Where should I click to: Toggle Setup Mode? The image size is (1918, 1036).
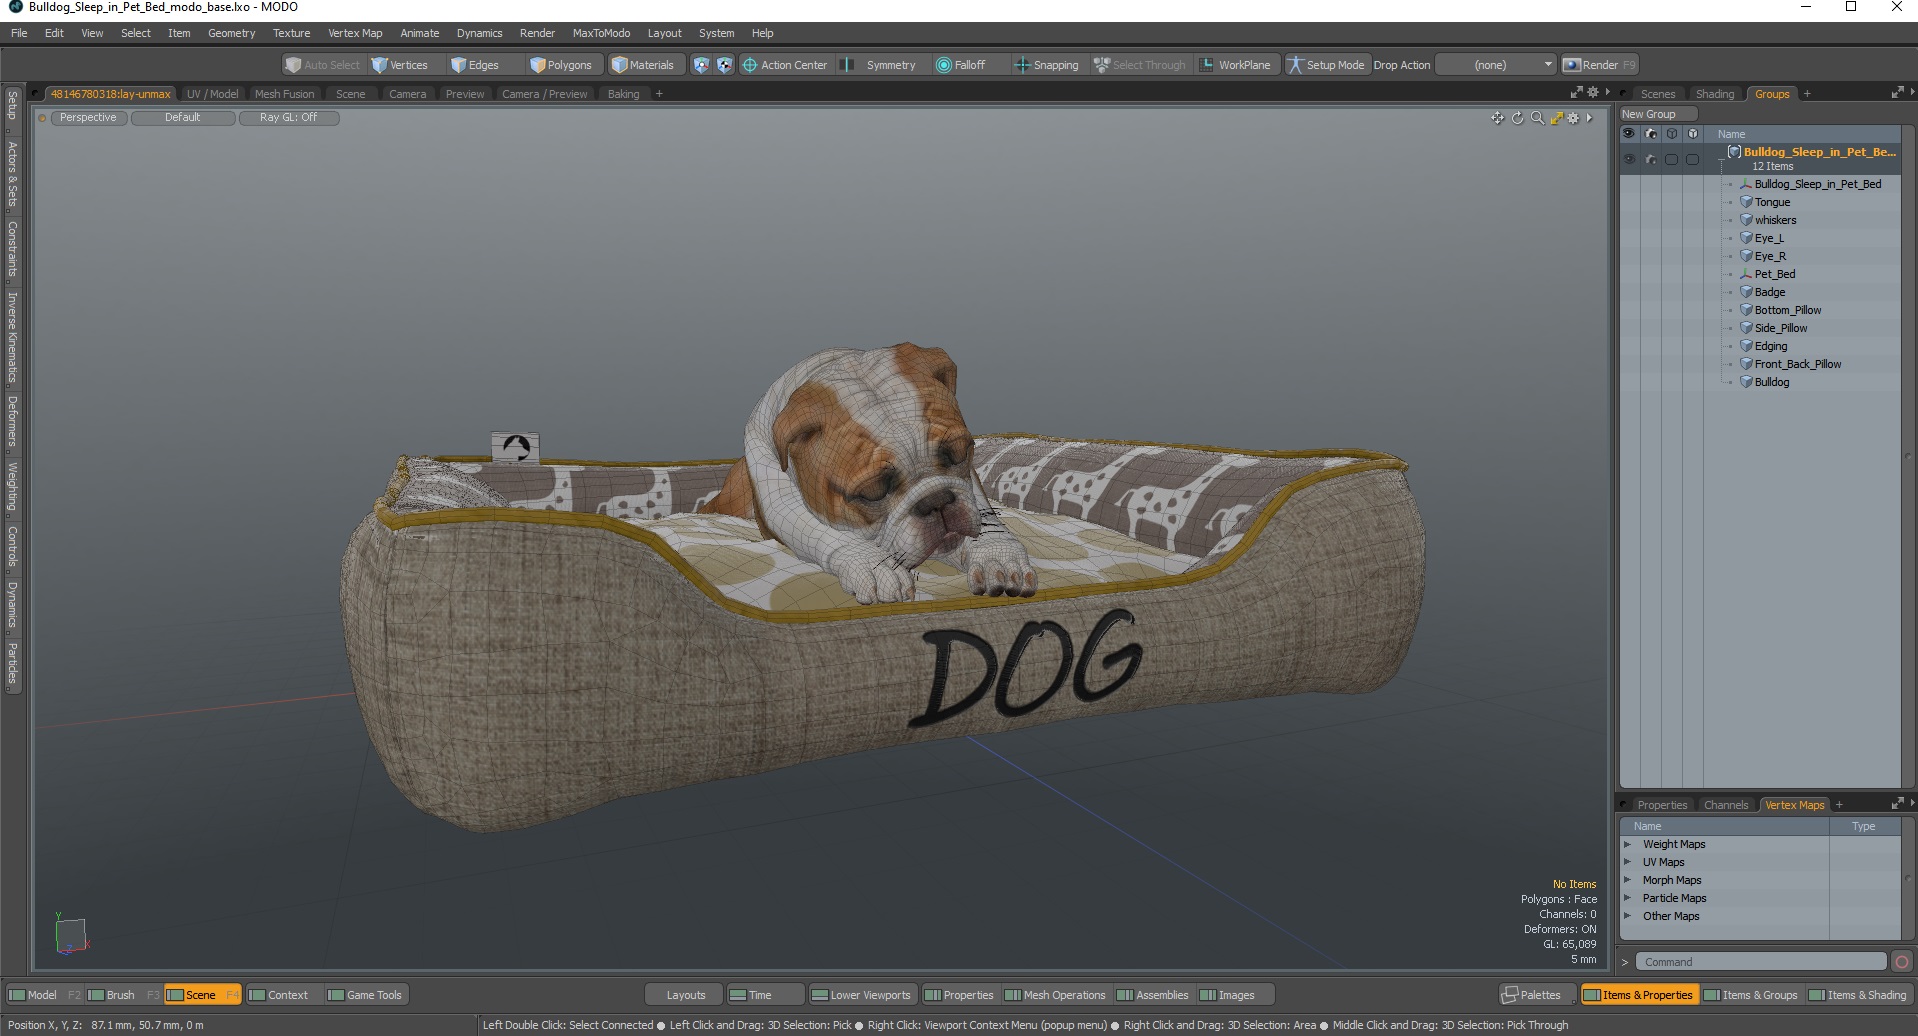pos(1326,65)
